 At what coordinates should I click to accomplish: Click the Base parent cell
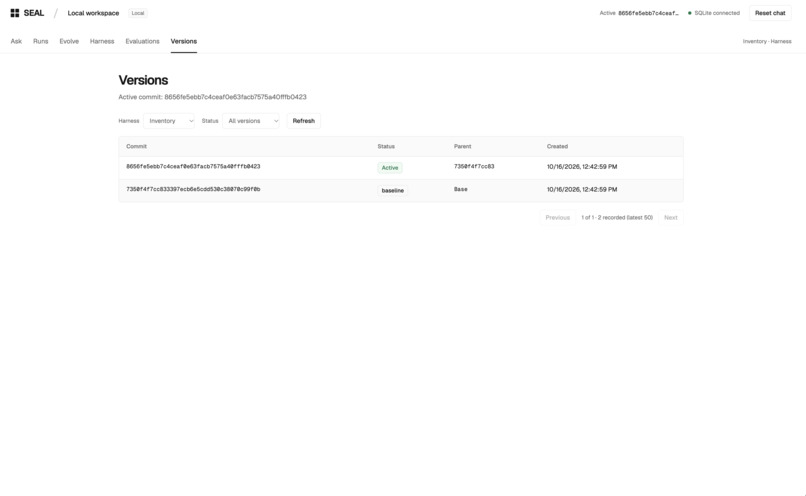[x=461, y=189]
